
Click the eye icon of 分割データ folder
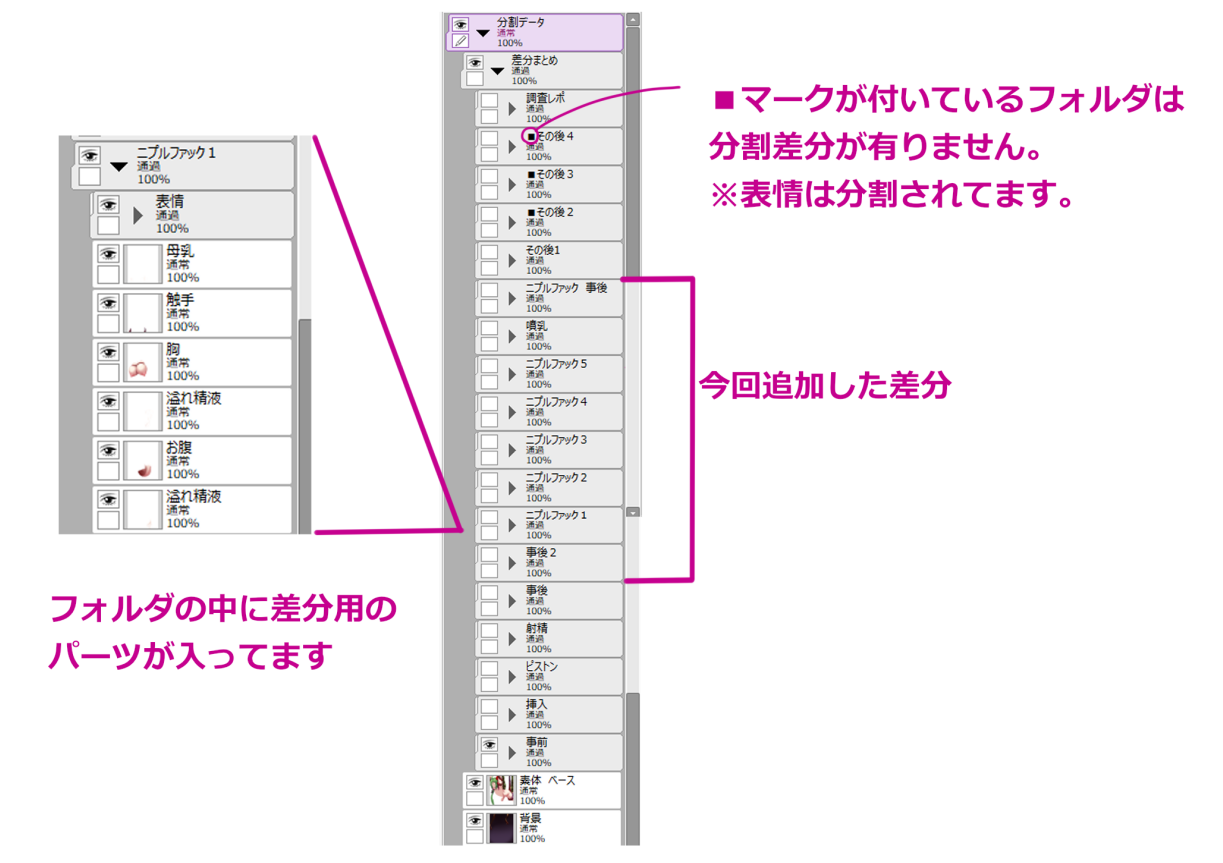coord(460,24)
